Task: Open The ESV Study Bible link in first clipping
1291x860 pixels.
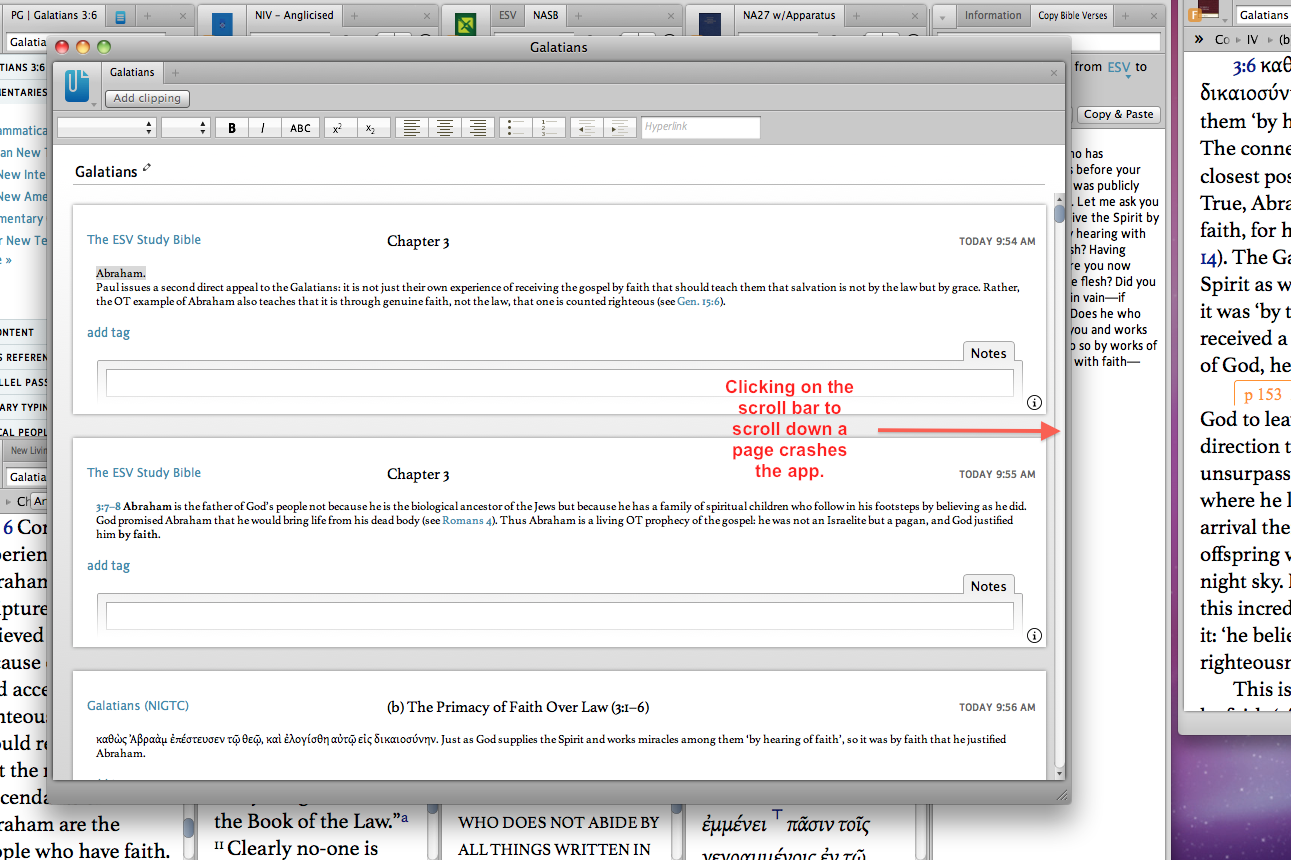Action: click(144, 240)
